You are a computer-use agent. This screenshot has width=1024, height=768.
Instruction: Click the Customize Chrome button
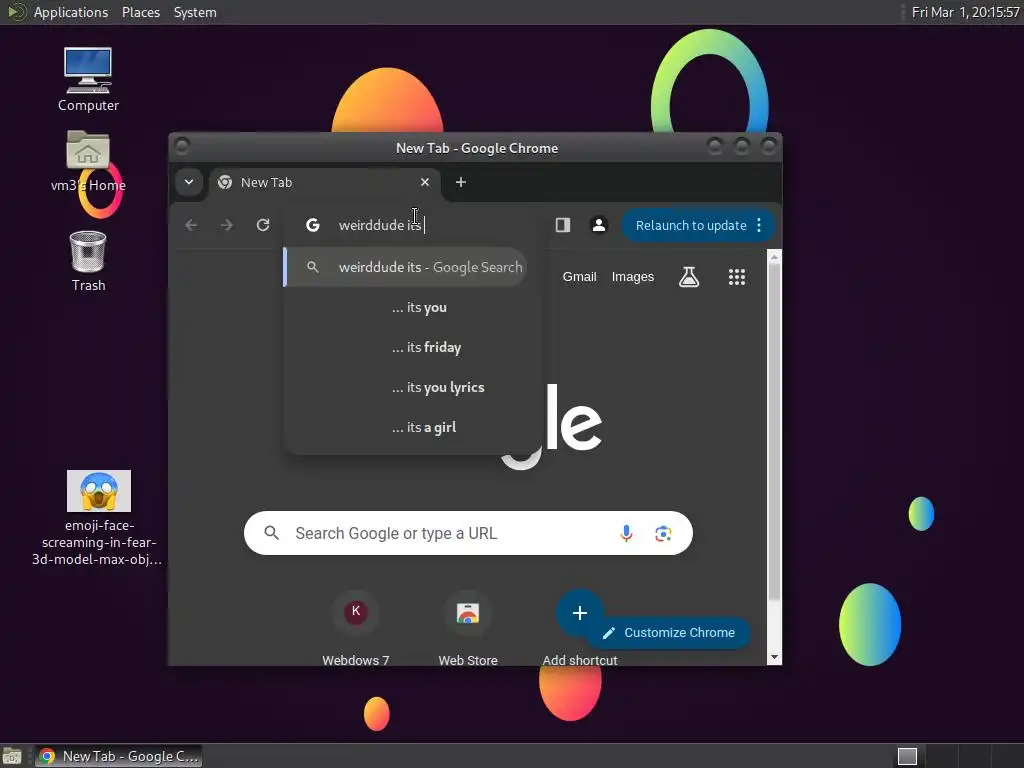click(669, 632)
